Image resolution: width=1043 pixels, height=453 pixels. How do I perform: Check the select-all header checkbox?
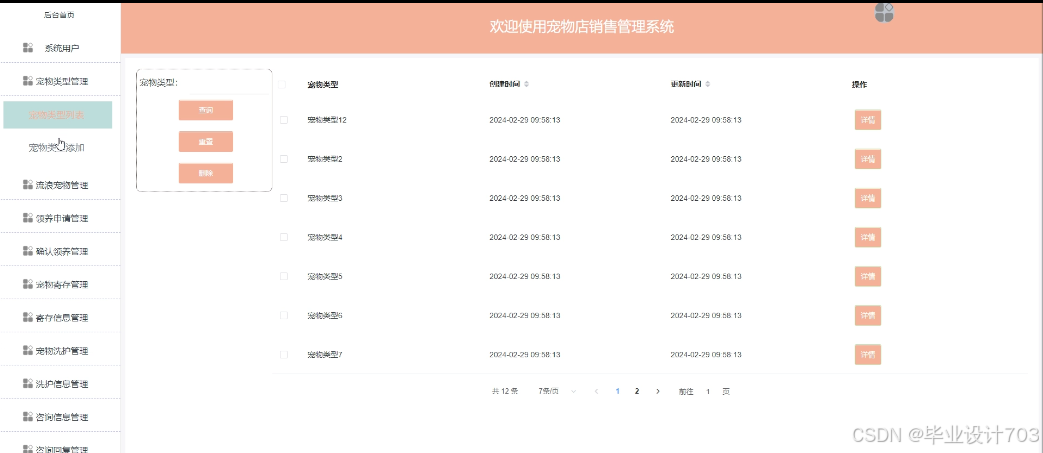[282, 84]
